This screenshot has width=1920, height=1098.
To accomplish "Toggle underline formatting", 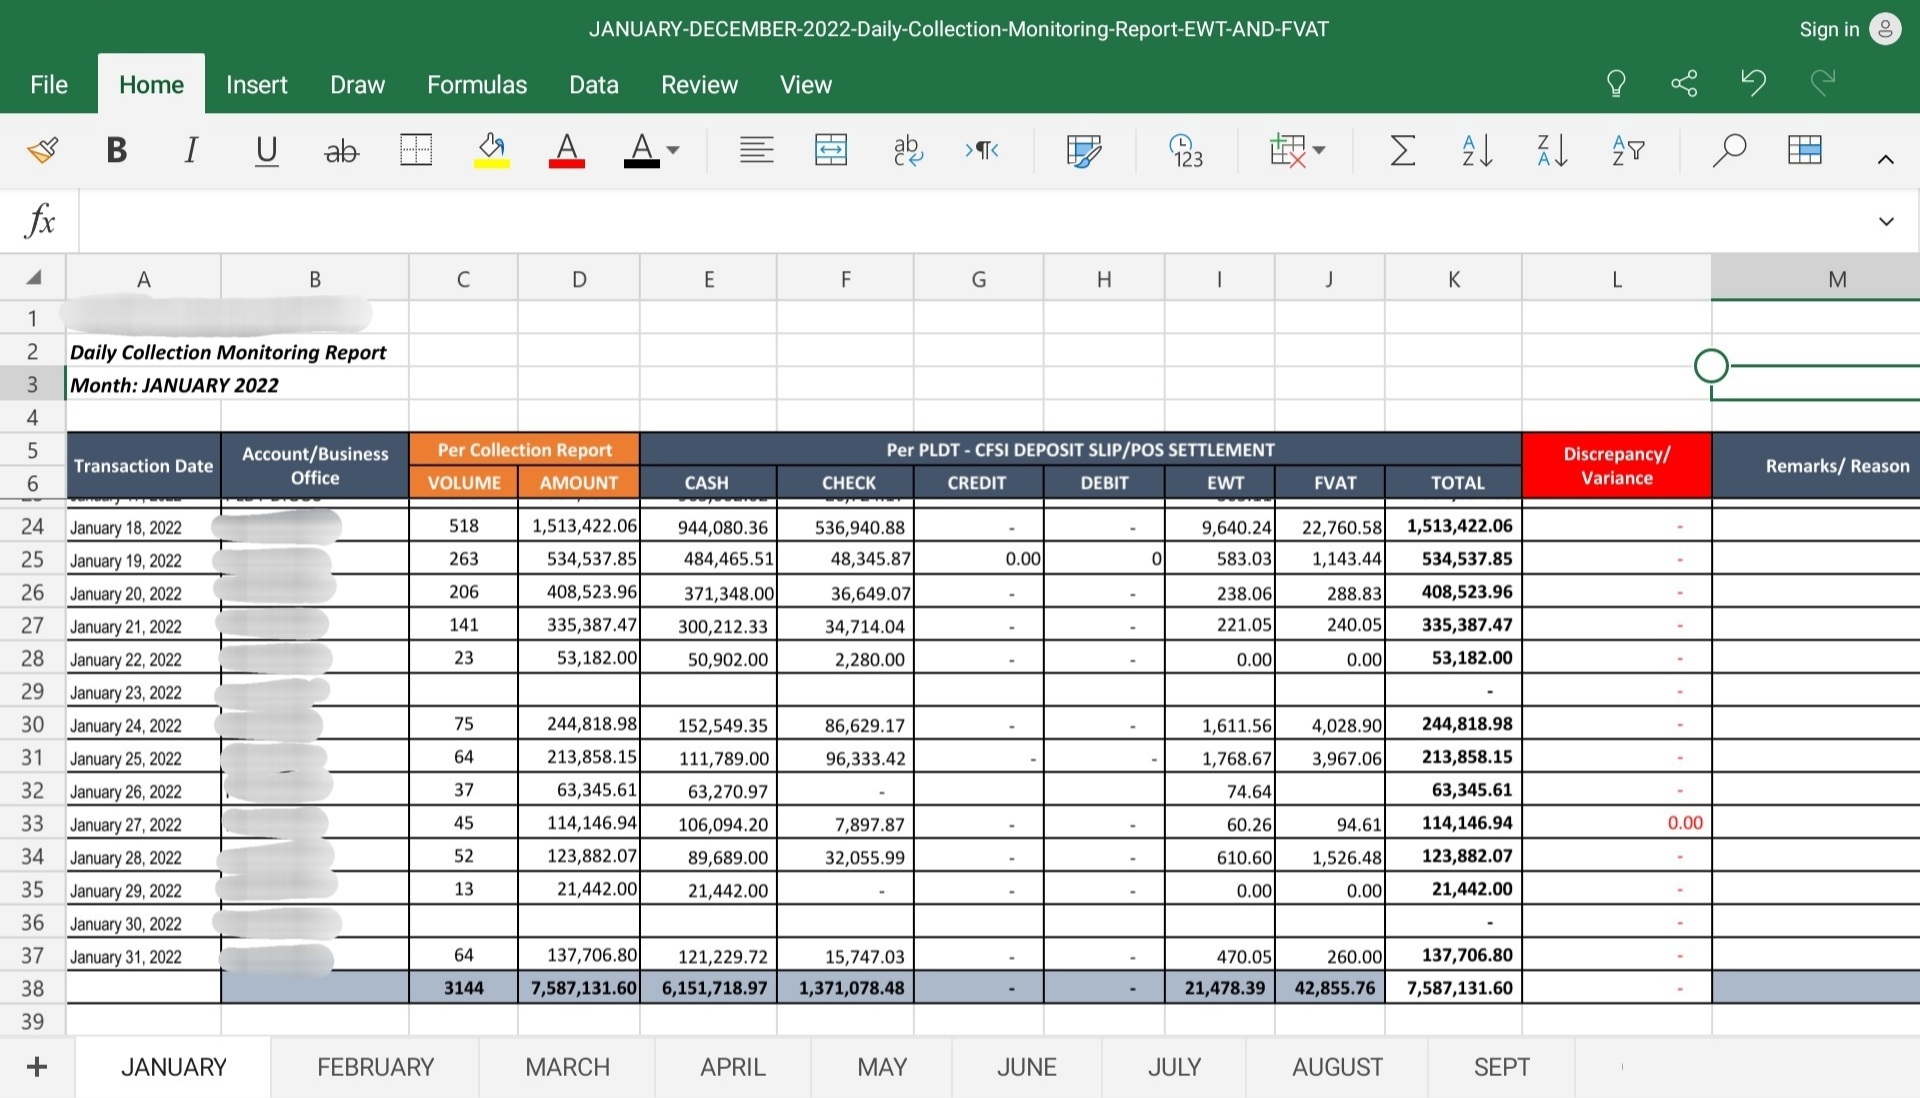I will point(266,150).
